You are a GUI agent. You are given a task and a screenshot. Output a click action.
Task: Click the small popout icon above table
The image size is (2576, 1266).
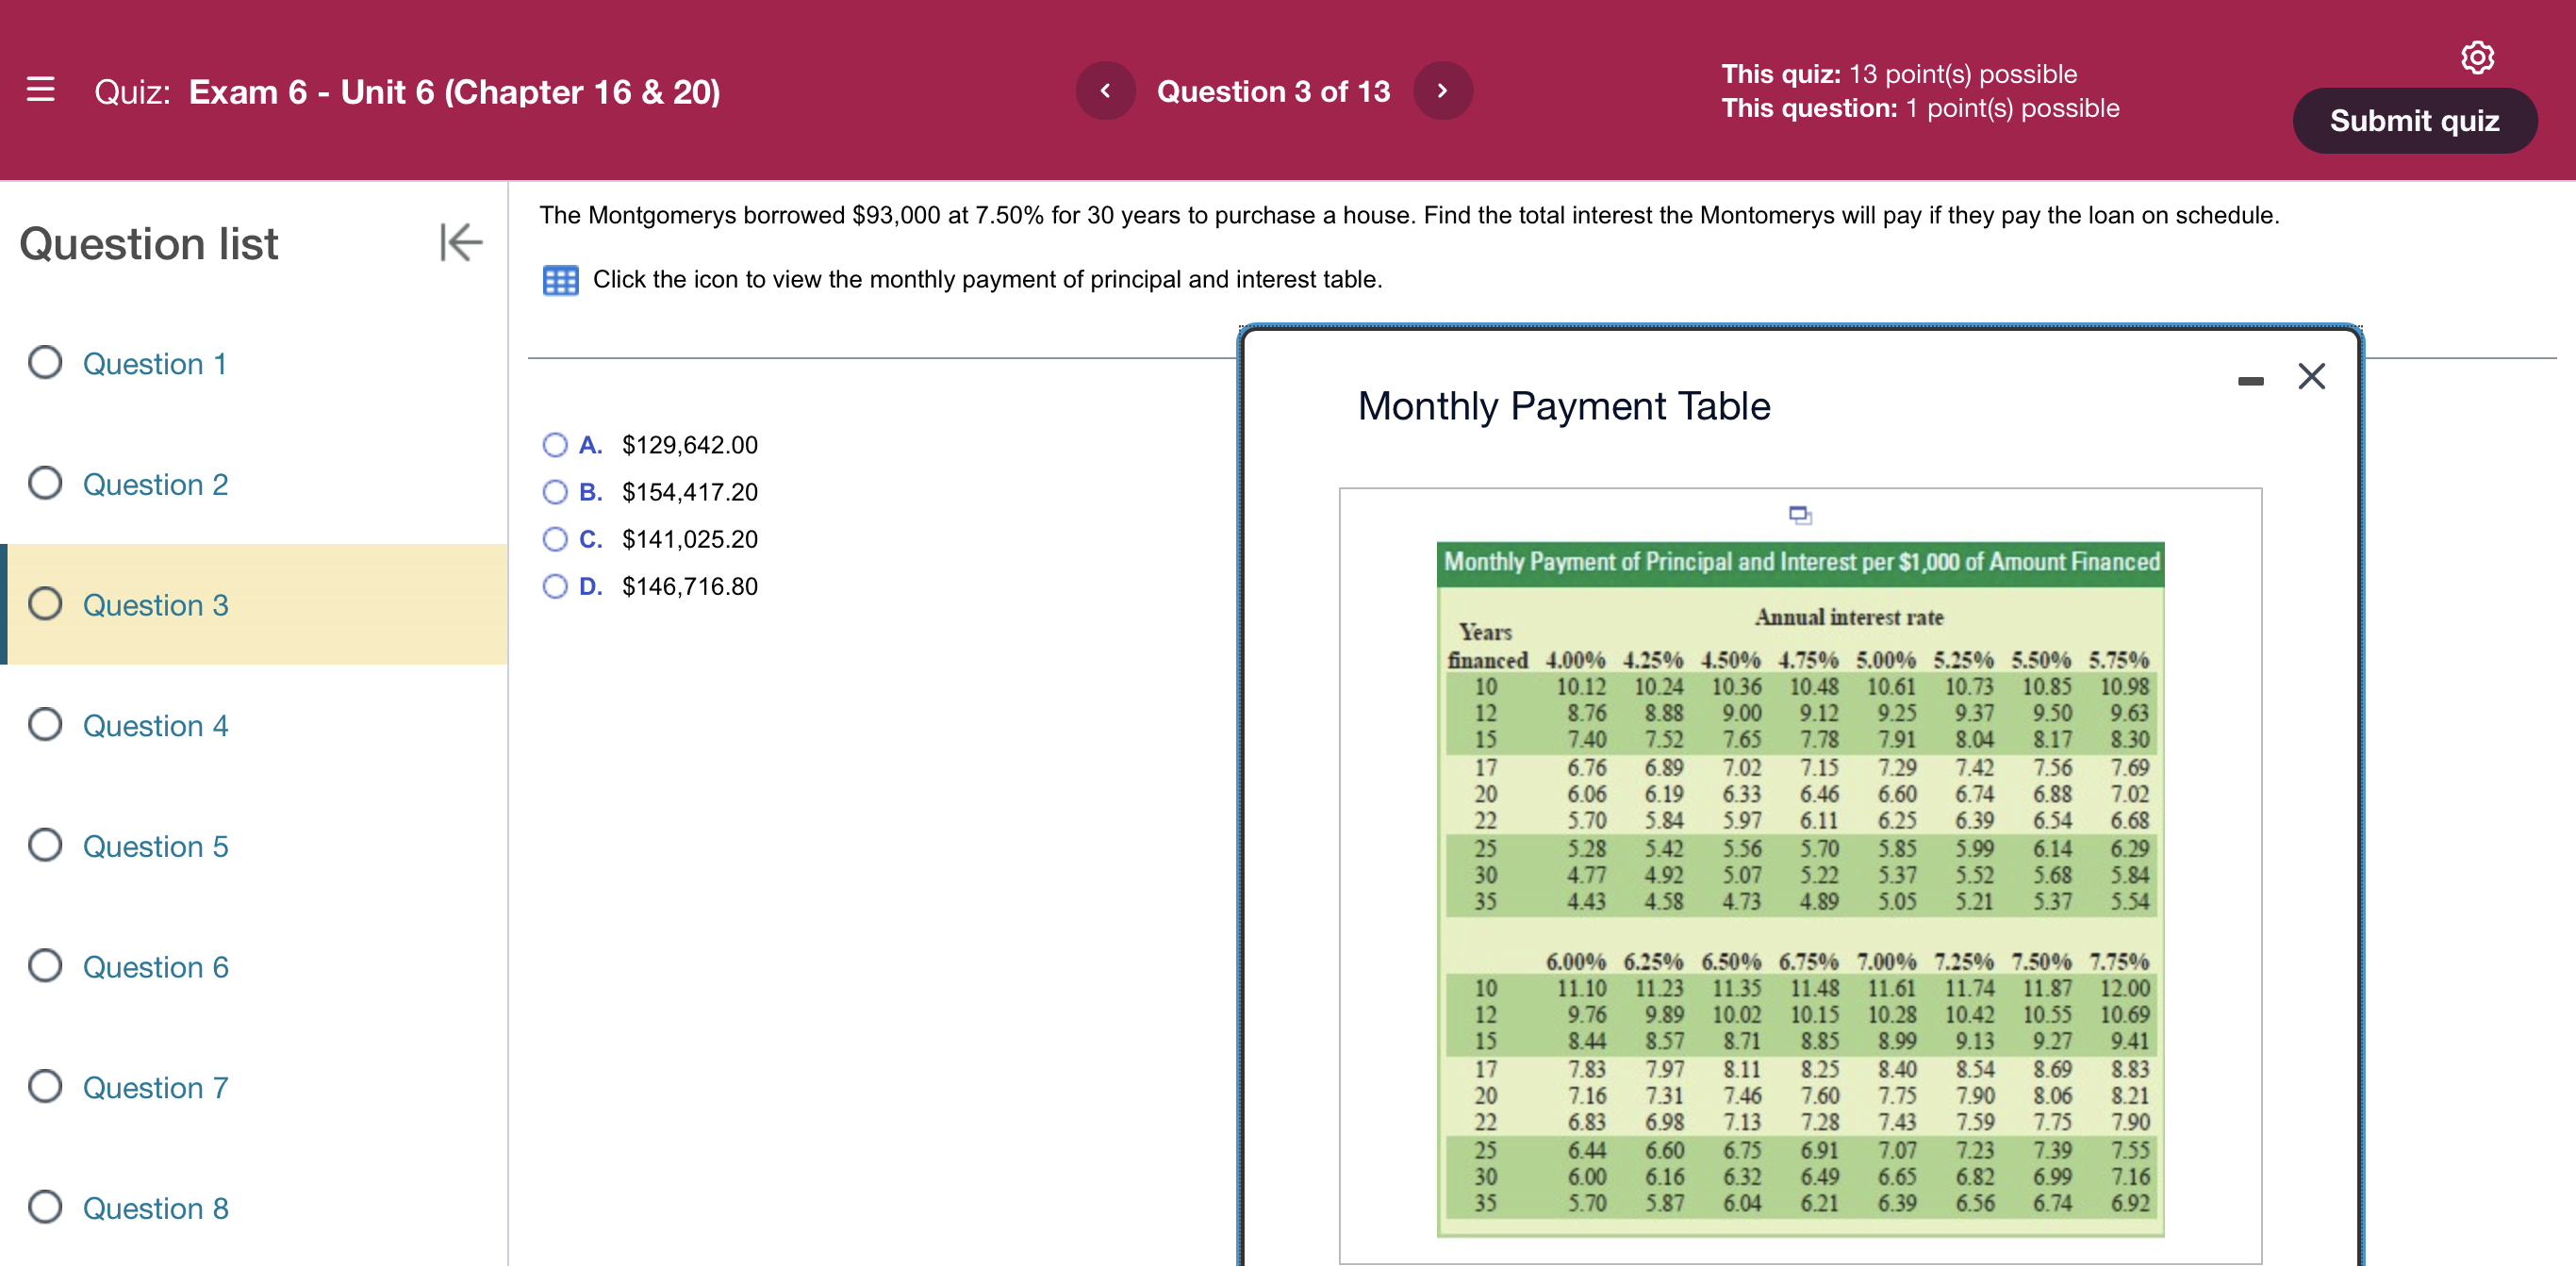pos(1799,515)
